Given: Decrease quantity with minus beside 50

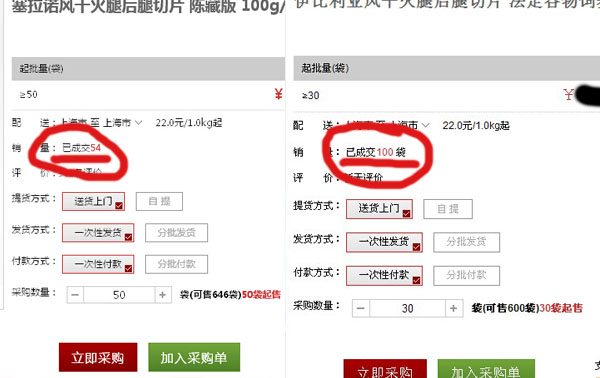Looking at the screenshot, I should click(75, 295).
